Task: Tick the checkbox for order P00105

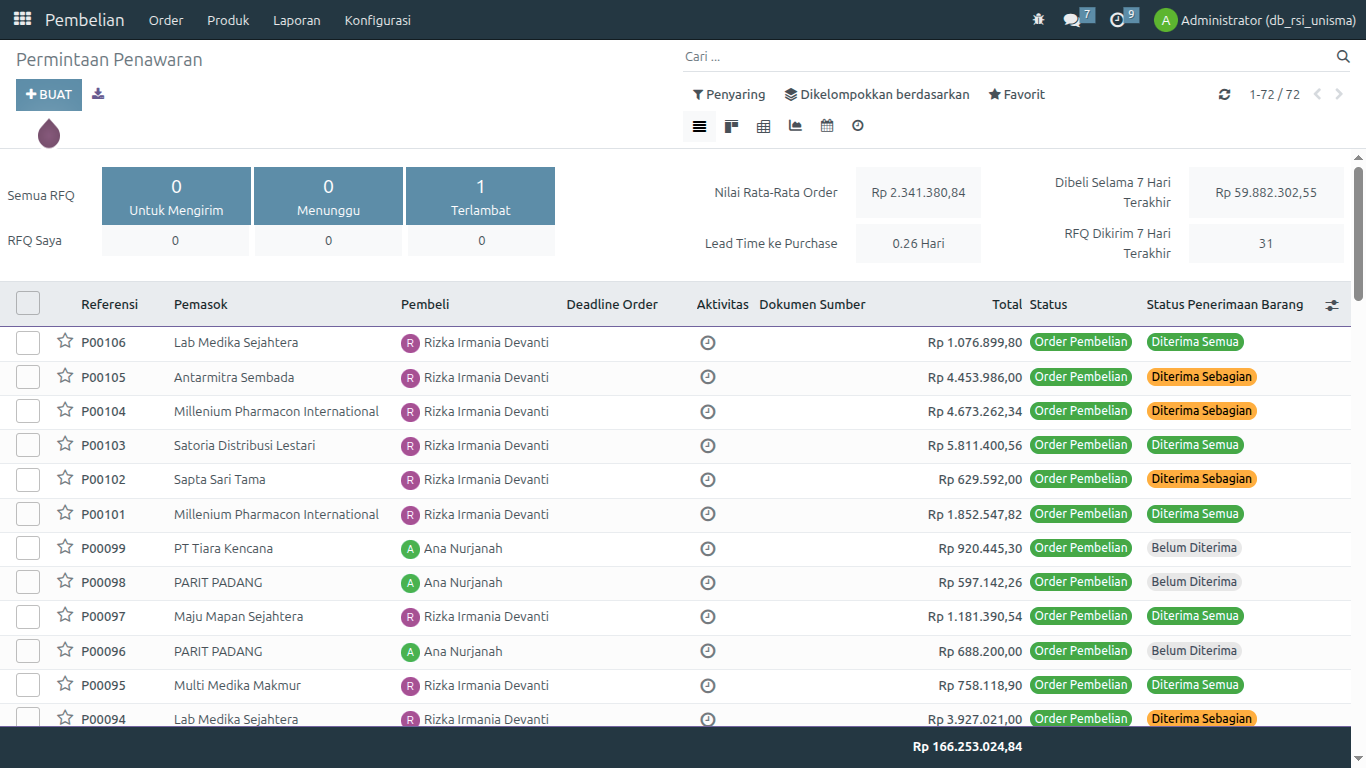Action: point(28,377)
